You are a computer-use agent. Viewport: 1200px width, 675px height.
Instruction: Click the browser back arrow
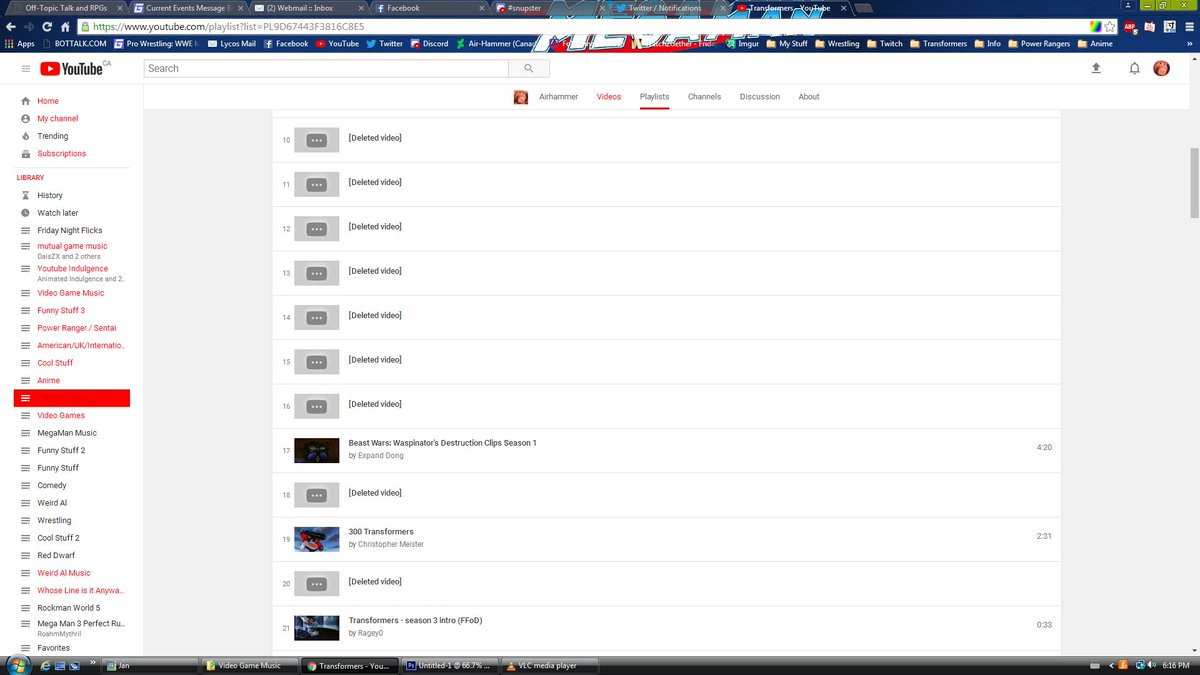[11, 26]
